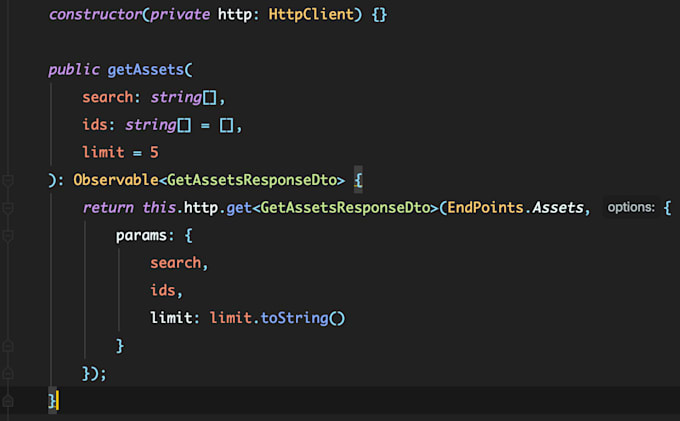Click 'ids' parameter in method signature
This screenshot has height=421, width=680.
[x=95, y=125]
